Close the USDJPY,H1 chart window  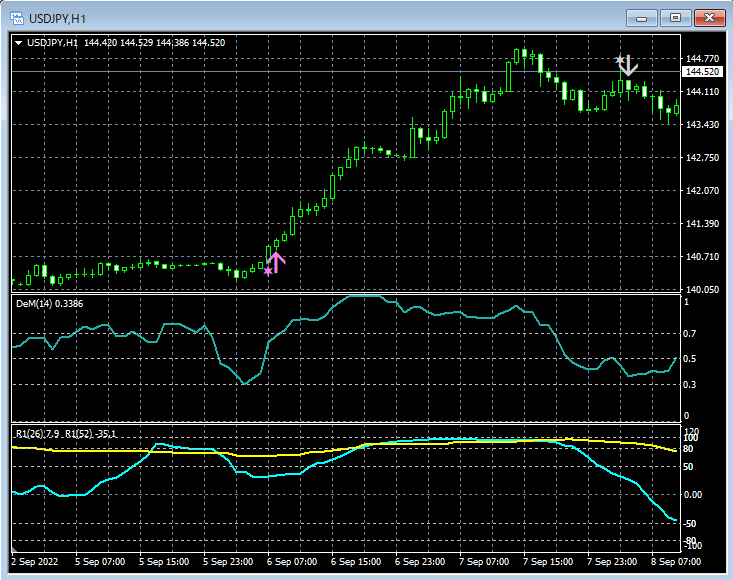click(711, 17)
